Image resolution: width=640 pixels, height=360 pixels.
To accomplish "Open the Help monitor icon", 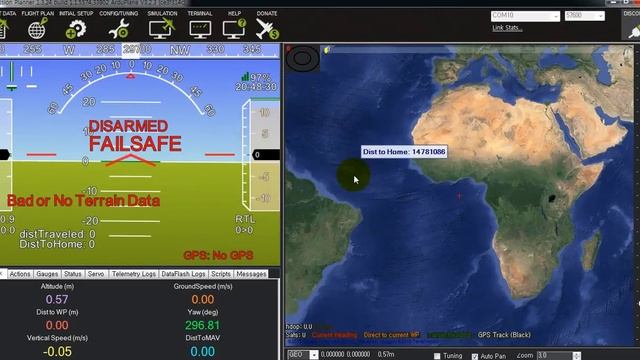I will (234, 29).
